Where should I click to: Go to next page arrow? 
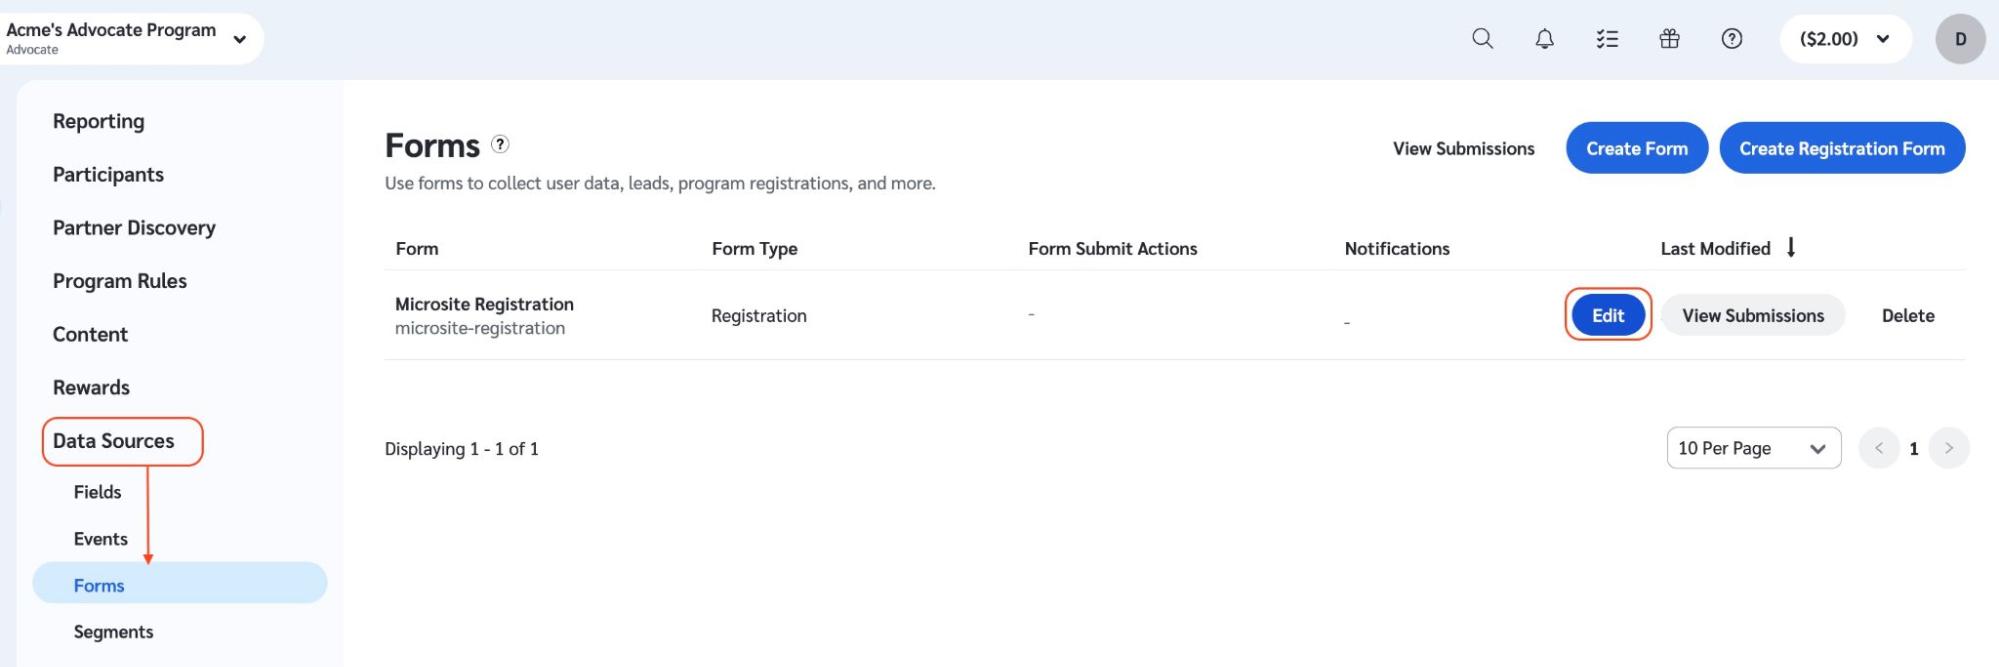pyautogui.click(x=1948, y=448)
